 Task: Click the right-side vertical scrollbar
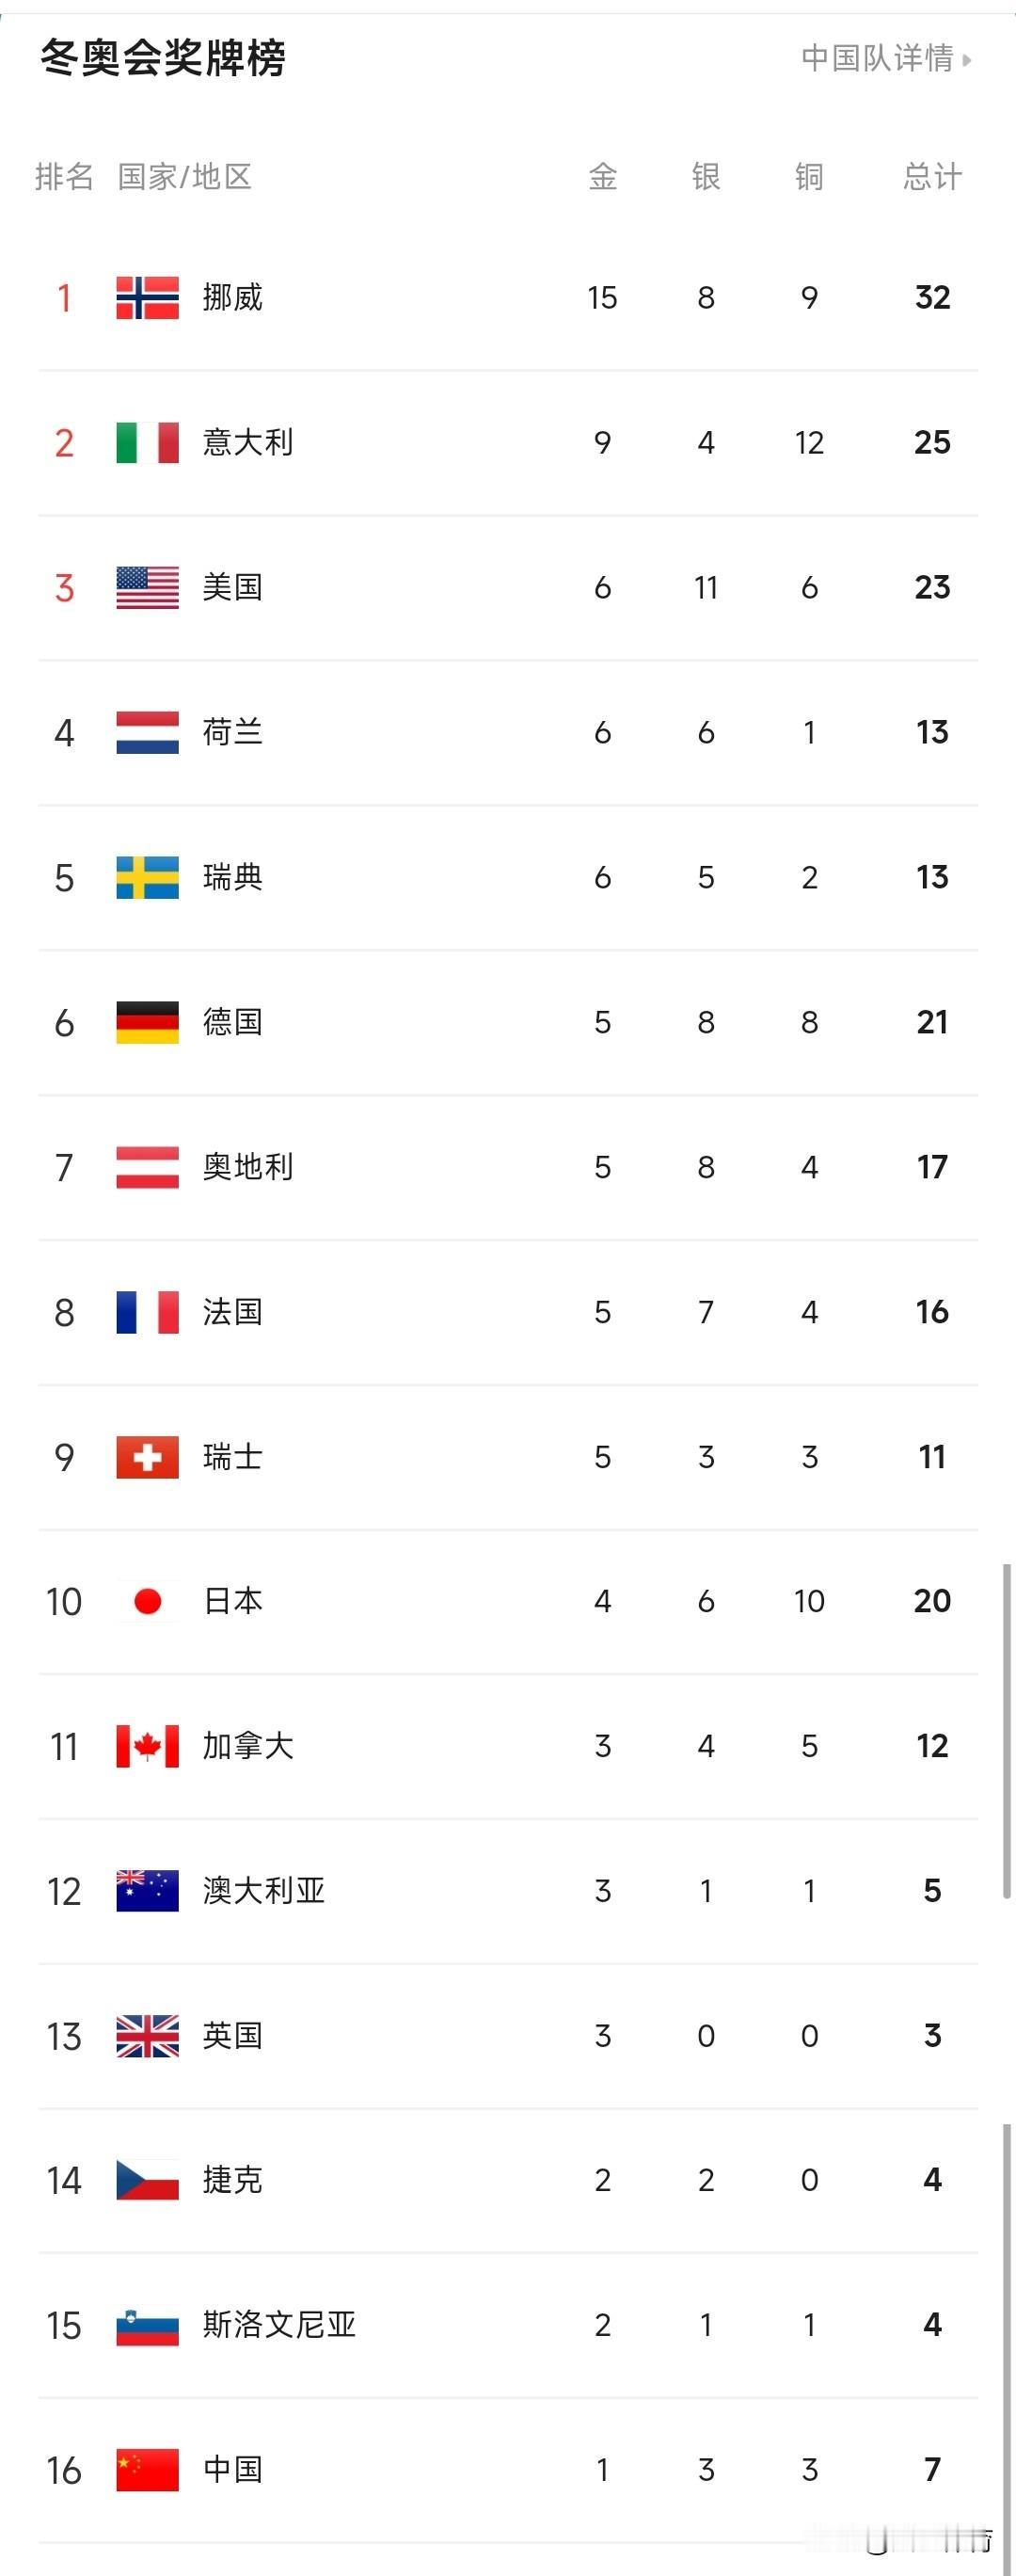tap(1006, 1732)
